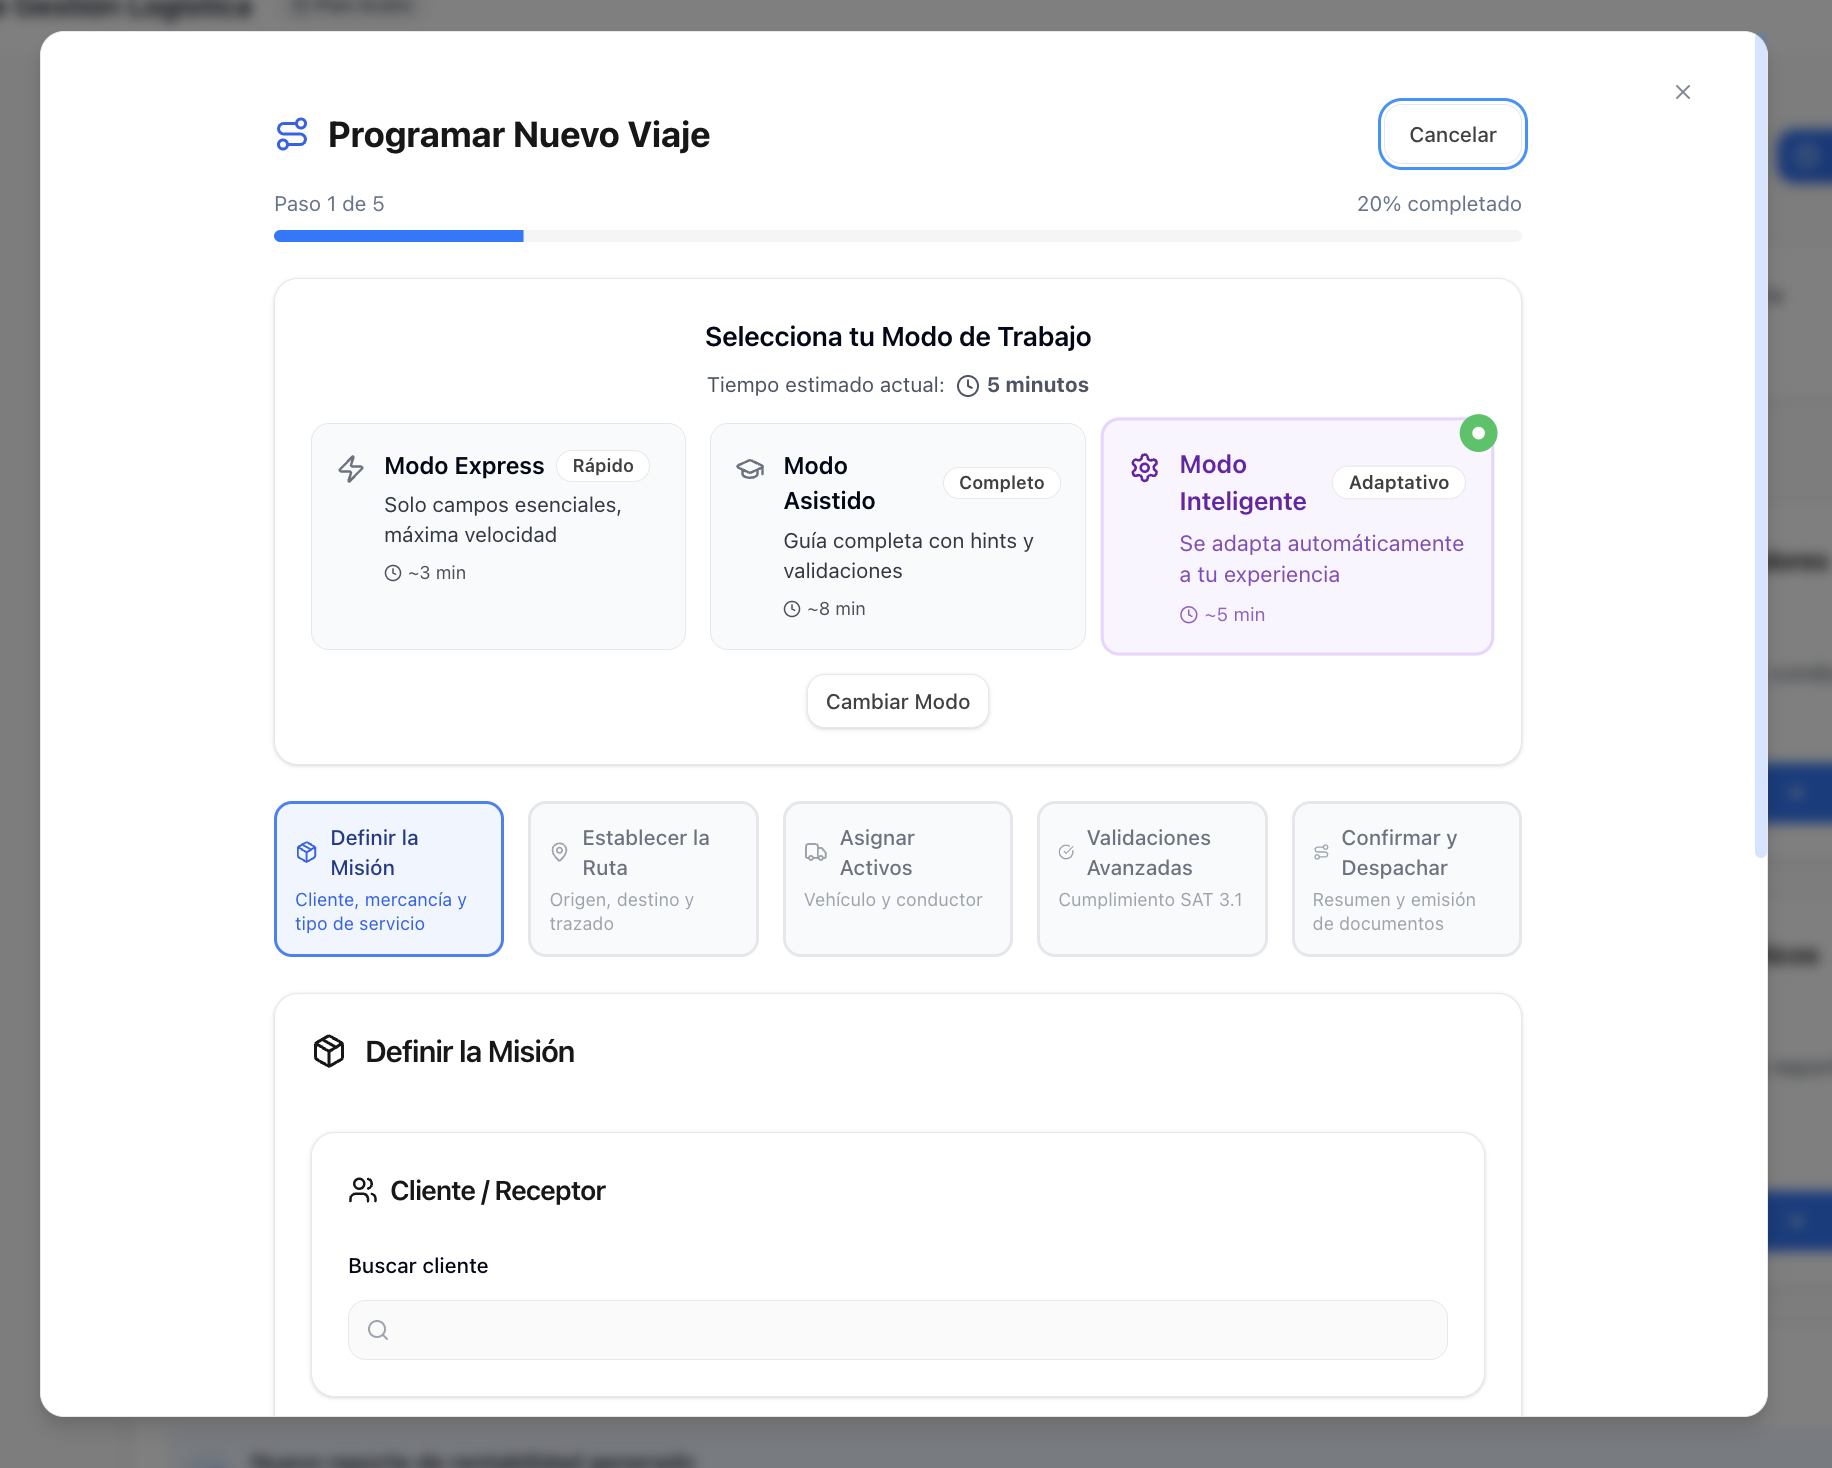Click the Cambiar Modo button

click(x=897, y=702)
